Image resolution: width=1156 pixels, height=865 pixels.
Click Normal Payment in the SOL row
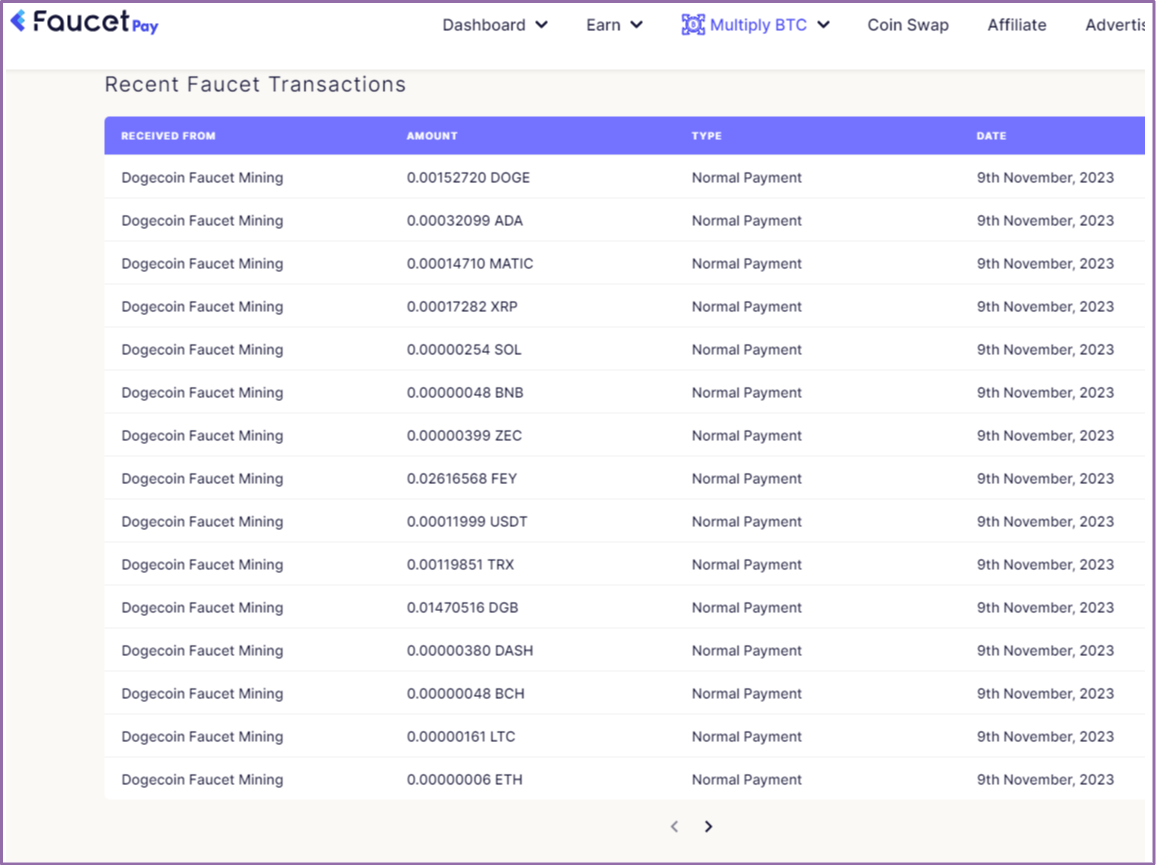coord(746,350)
